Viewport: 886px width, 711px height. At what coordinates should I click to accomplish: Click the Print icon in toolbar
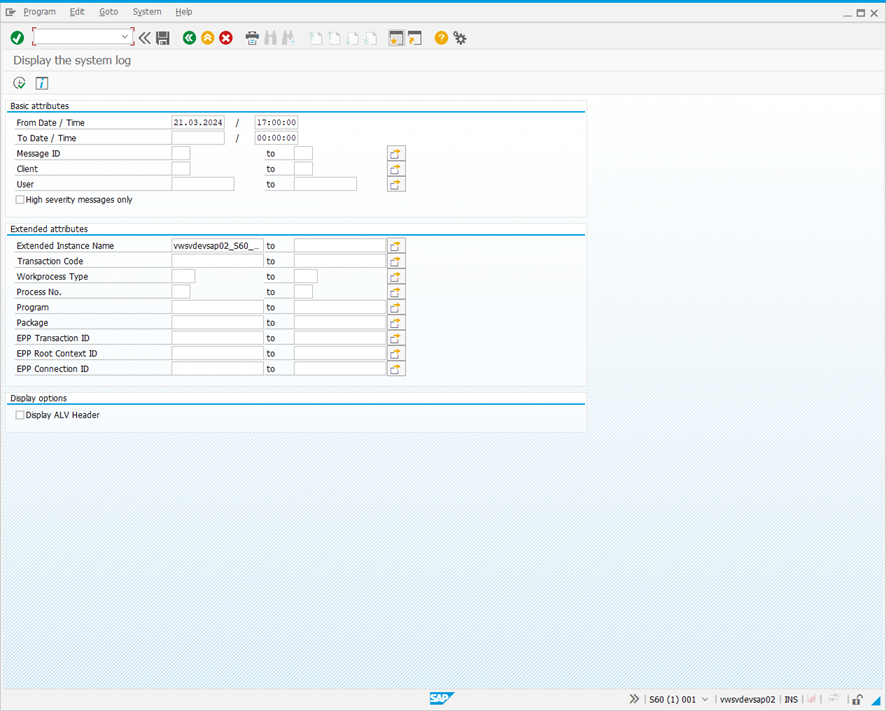(x=252, y=38)
